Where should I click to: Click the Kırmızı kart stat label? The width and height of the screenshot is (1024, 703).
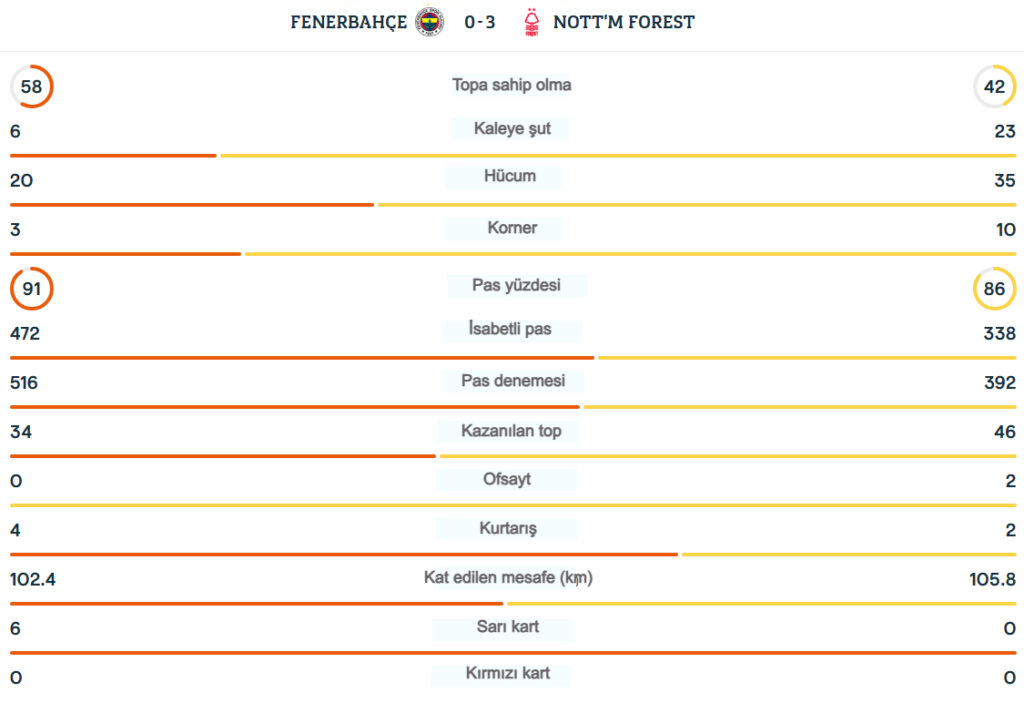point(507,674)
